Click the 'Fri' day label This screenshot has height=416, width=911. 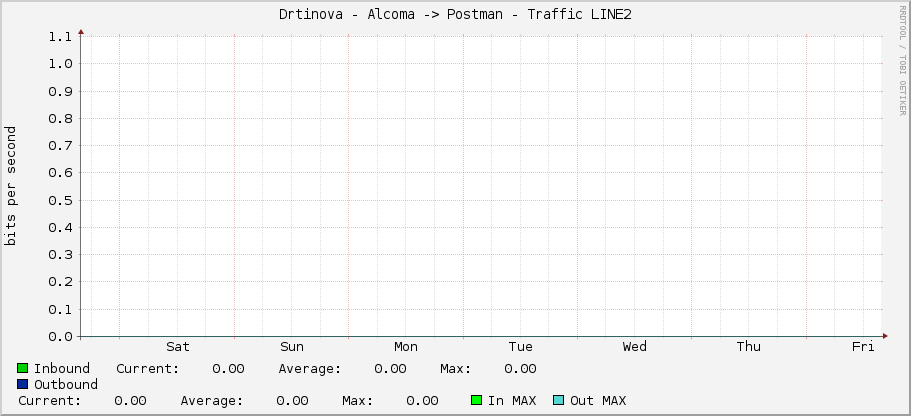(x=863, y=347)
